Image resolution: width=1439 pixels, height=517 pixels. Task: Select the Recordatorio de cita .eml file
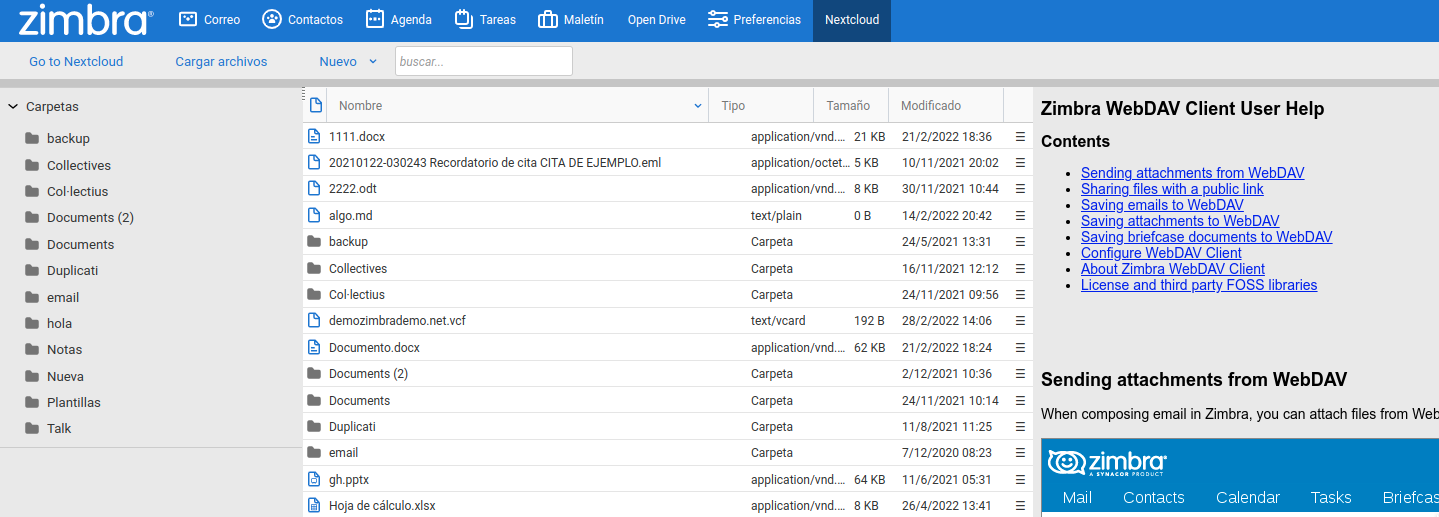click(495, 162)
